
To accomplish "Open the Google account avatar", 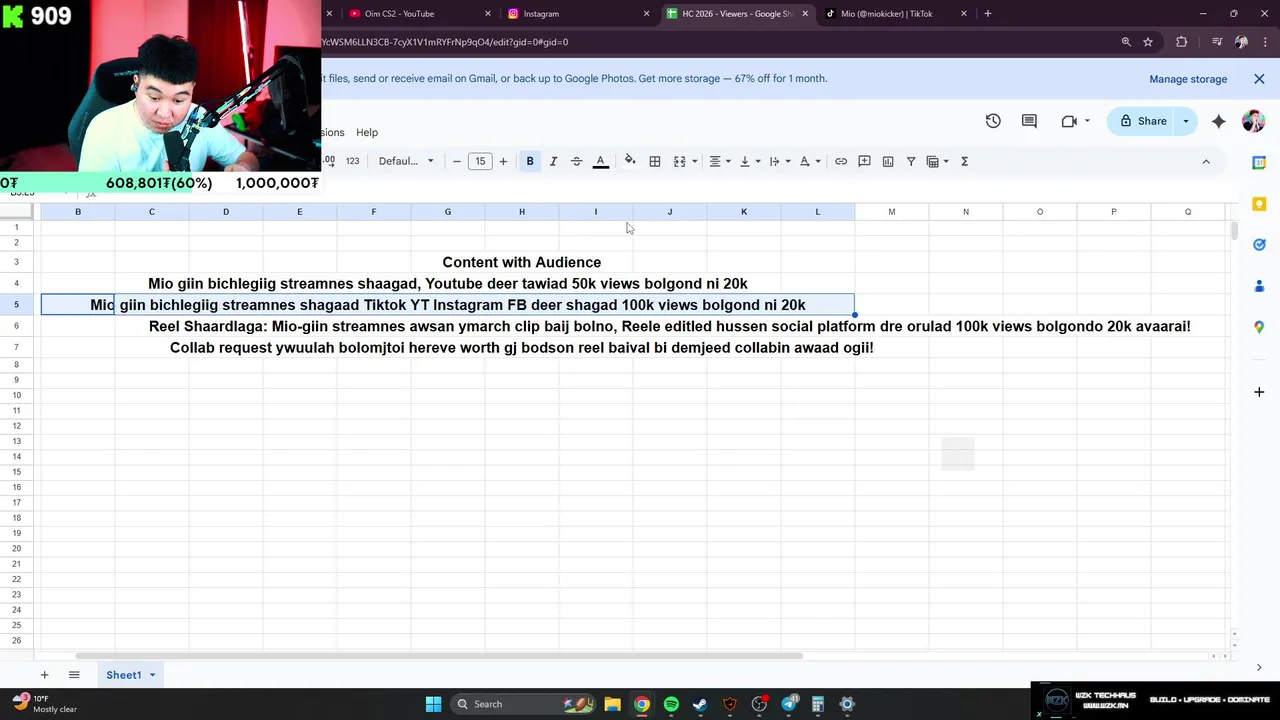I will [x=1253, y=121].
